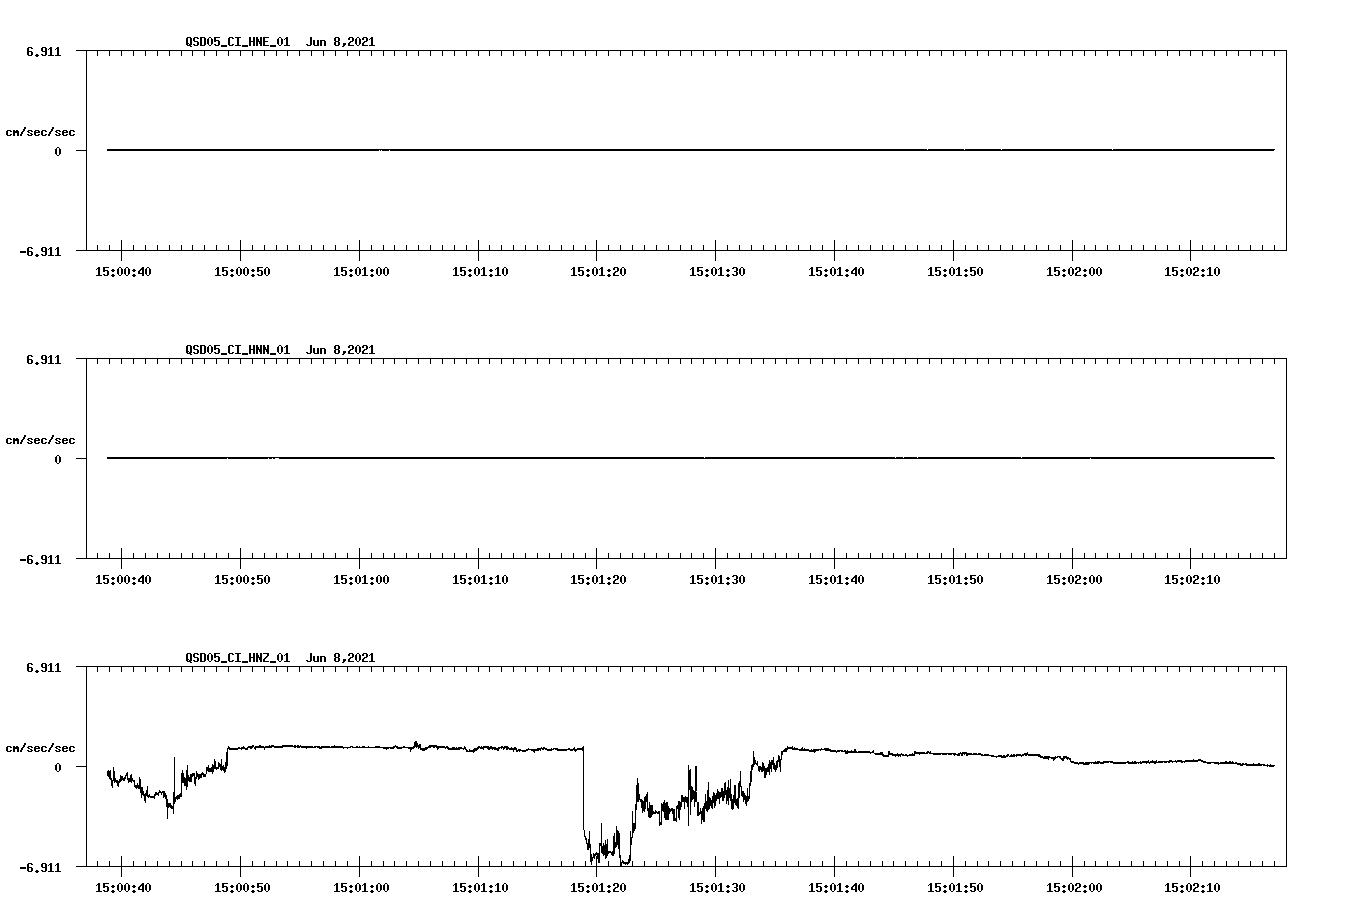Click the 15:01:30 time label under HNN plot
Screen dimensions: 1358x924
(717, 580)
